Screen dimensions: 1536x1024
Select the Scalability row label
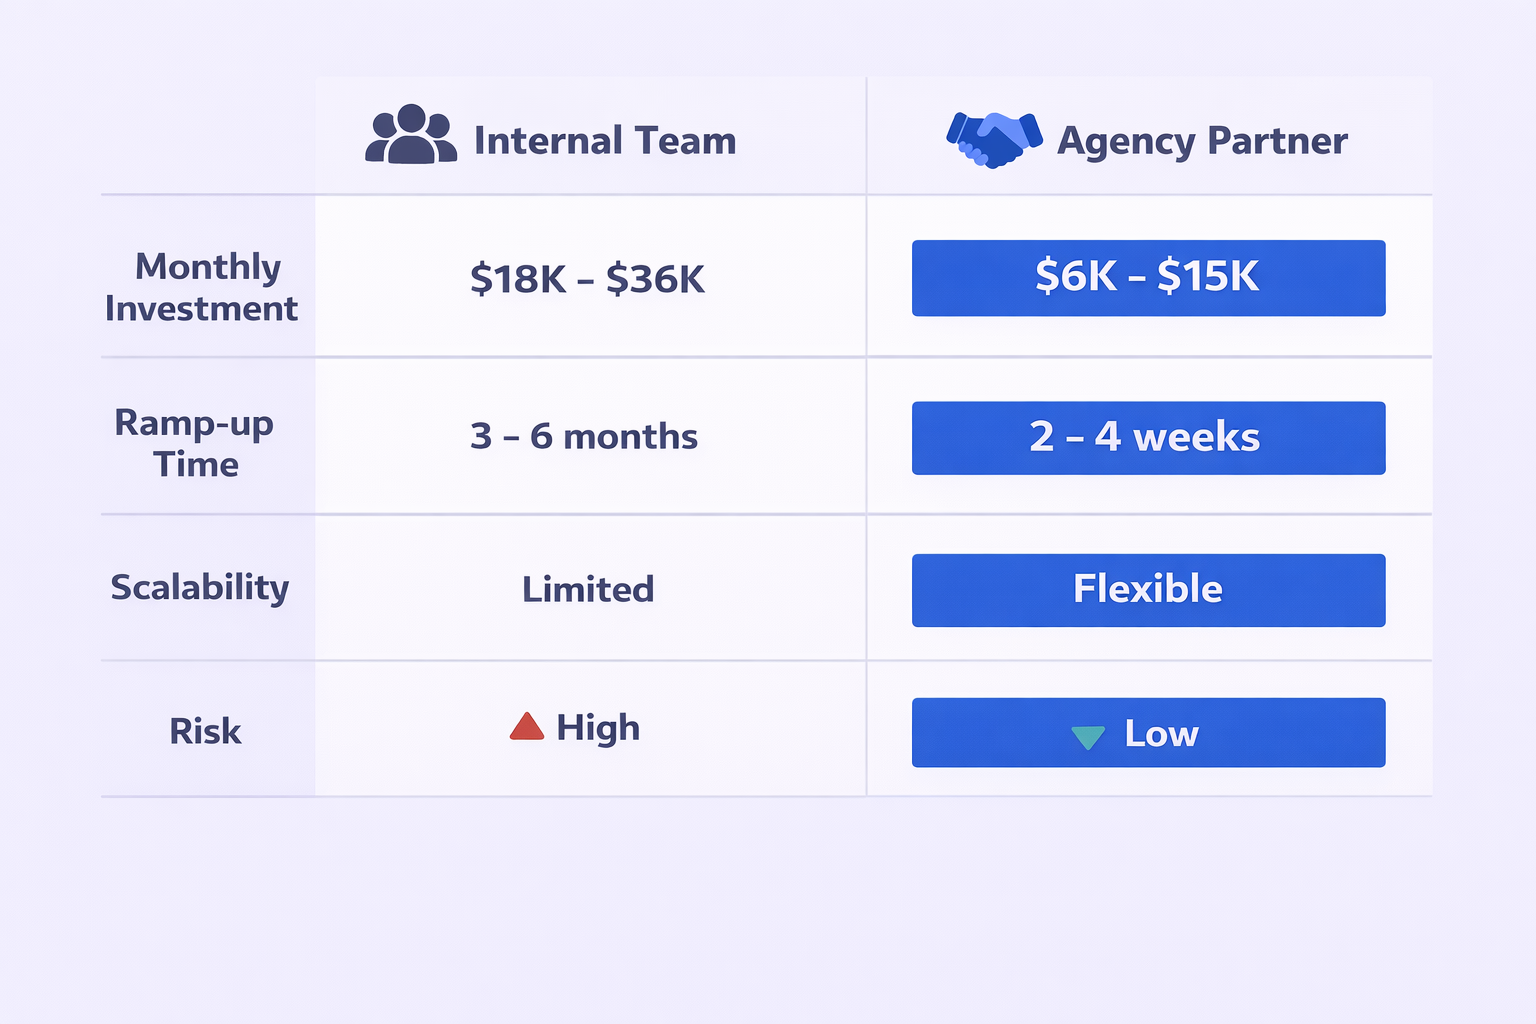[x=200, y=587]
